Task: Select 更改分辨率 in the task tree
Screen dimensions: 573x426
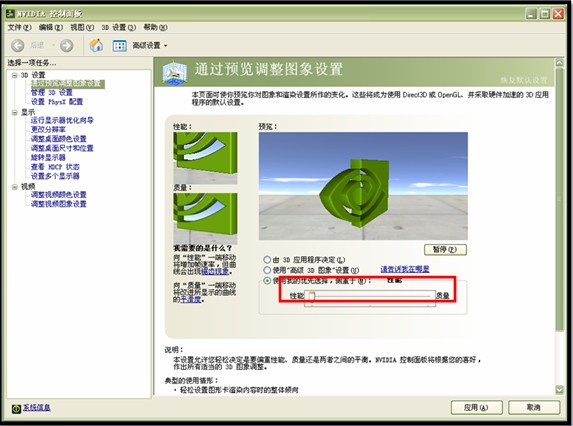Action: tap(48, 129)
